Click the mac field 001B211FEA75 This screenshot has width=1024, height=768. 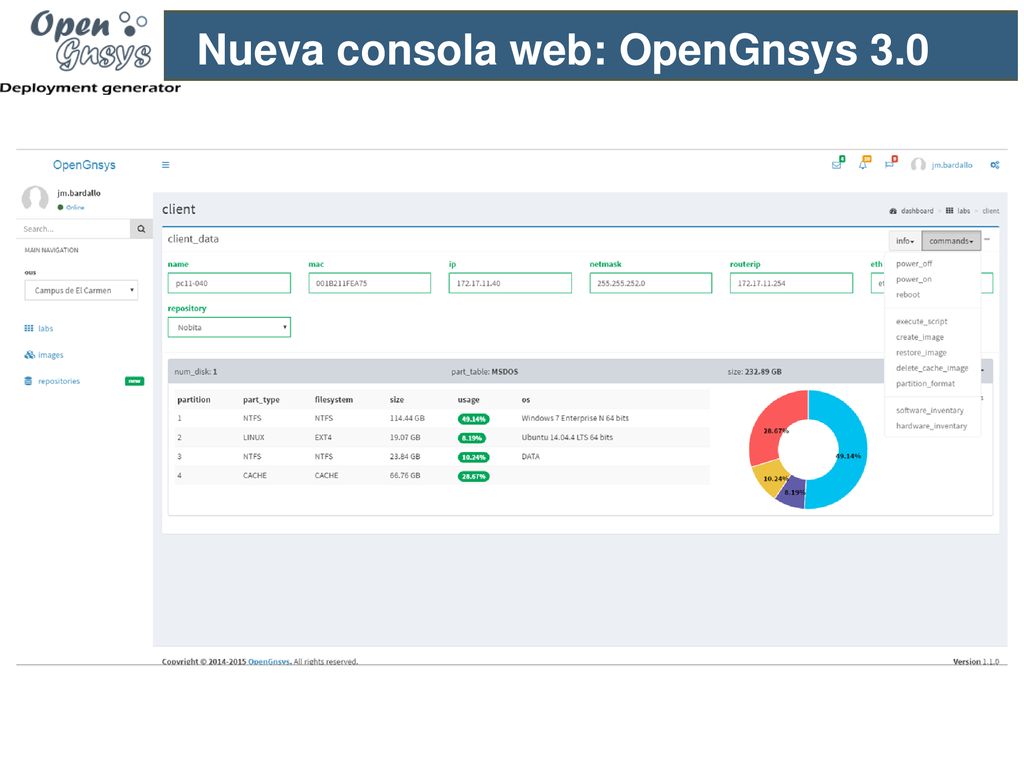pyautogui.click(x=370, y=283)
